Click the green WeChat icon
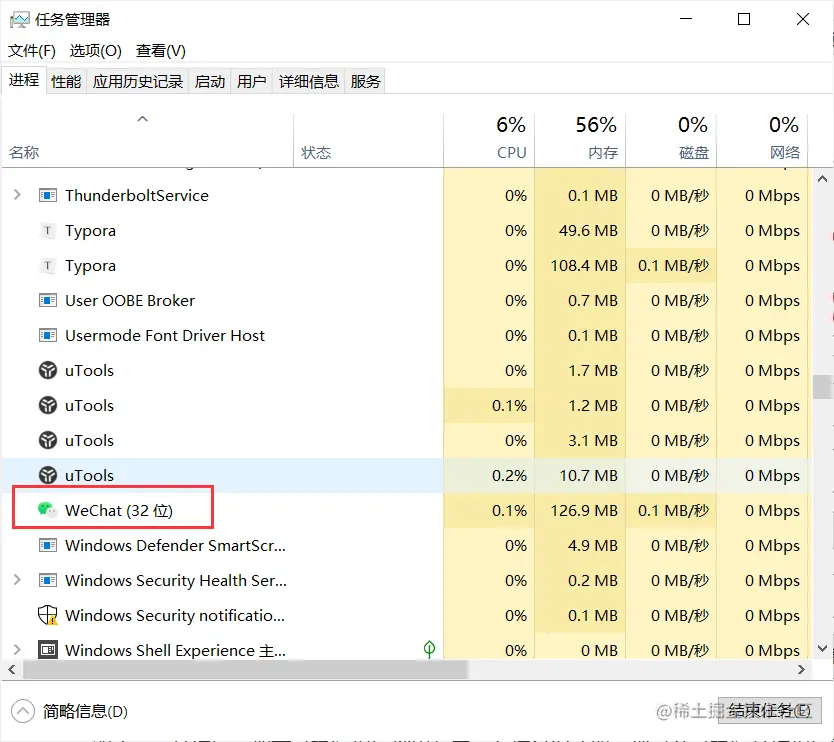Screen dimensions: 834x742 click(x=47, y=510)
